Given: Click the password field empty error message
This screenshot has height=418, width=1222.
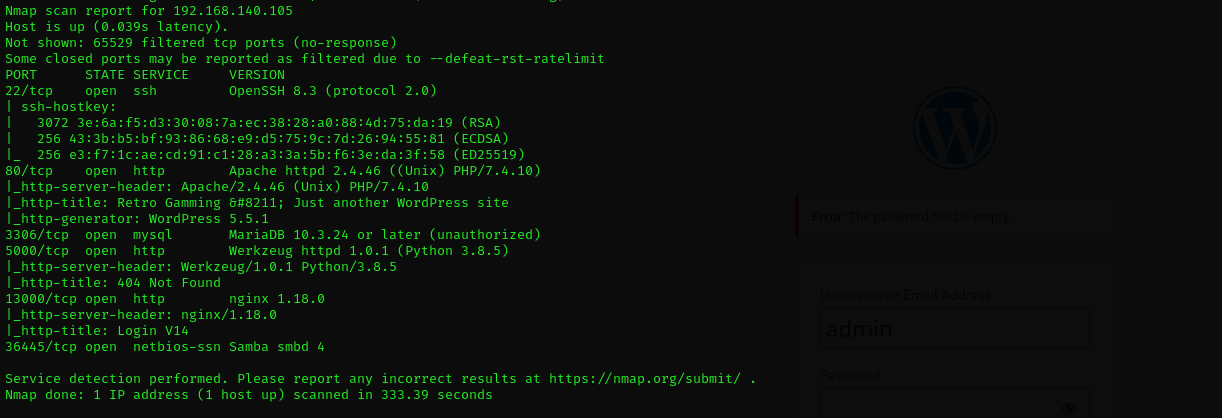Looking at the screenshot, I should (x=910, y=216).
